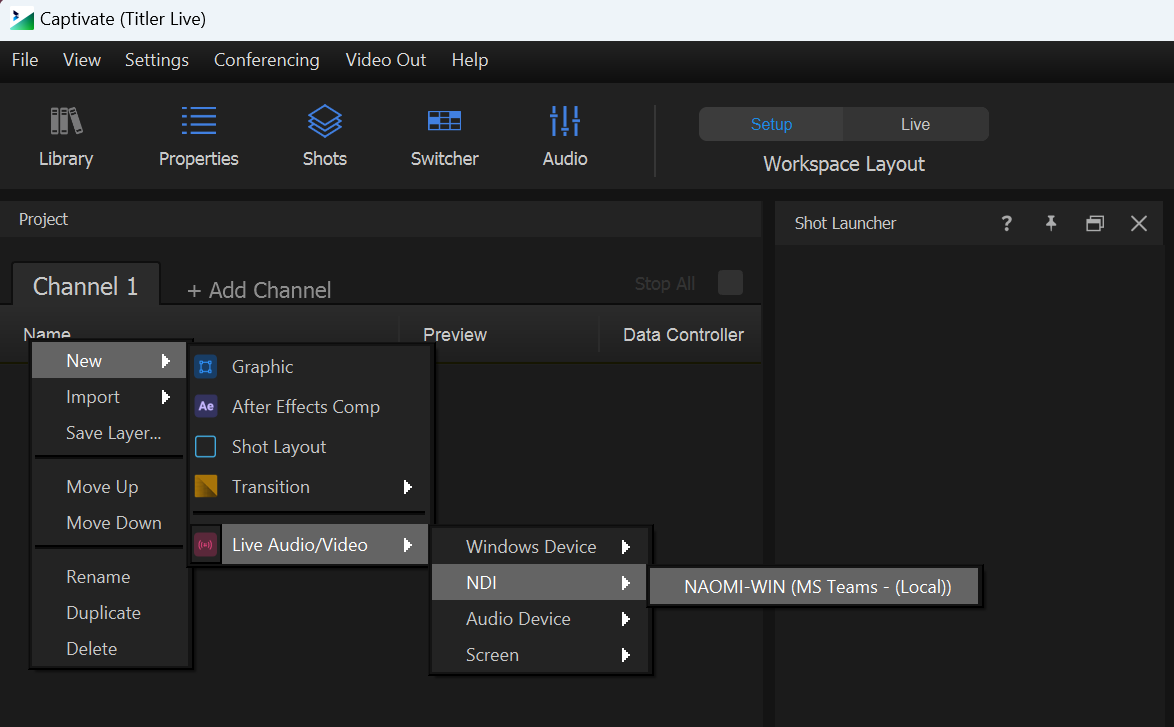The height and width of the screenshot is (727, 1174).
Task: Open the Shots panel
Action: (x=324, y=137)
